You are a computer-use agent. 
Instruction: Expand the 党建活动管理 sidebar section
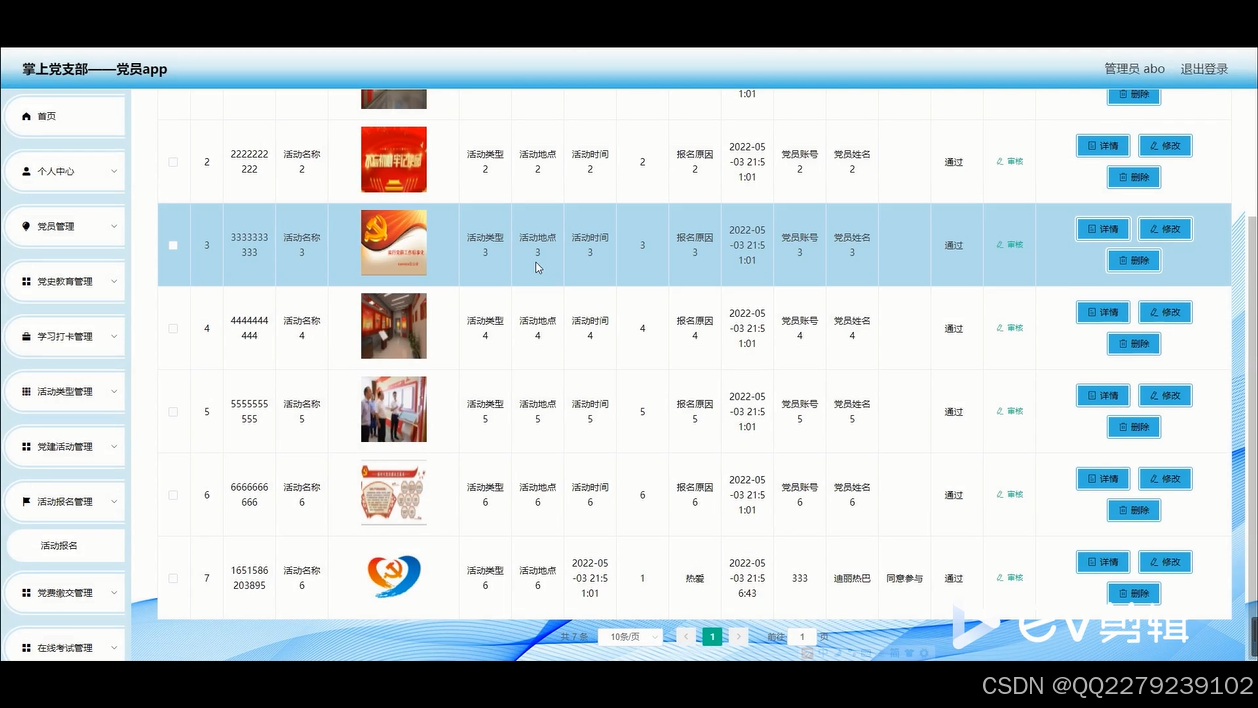(x=65, y=446)
